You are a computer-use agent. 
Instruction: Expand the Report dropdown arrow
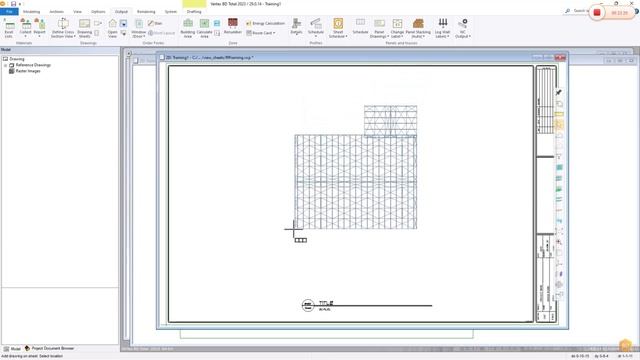click(x=40, y=36)
